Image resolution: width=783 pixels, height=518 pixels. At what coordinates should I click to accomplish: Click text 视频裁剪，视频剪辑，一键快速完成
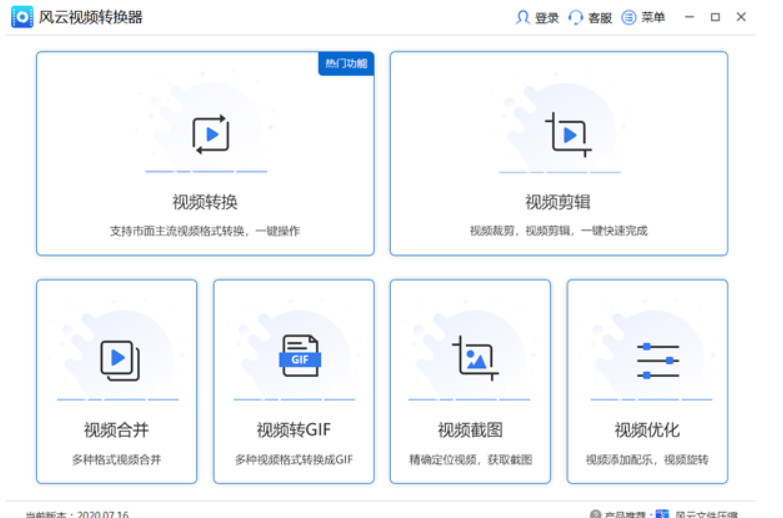click(x=558, y=231)
